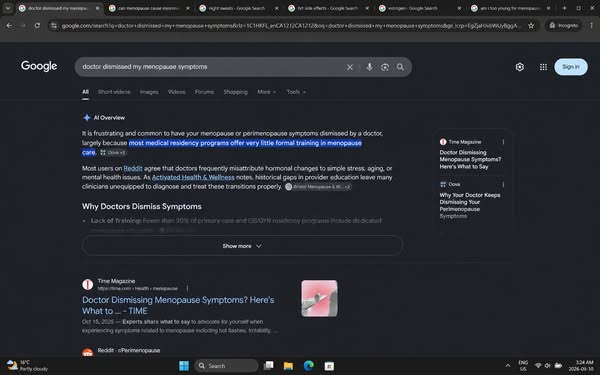The image size is (600, 375).
Task: Open Google Lens image search icon
Action: click(385, 67)
